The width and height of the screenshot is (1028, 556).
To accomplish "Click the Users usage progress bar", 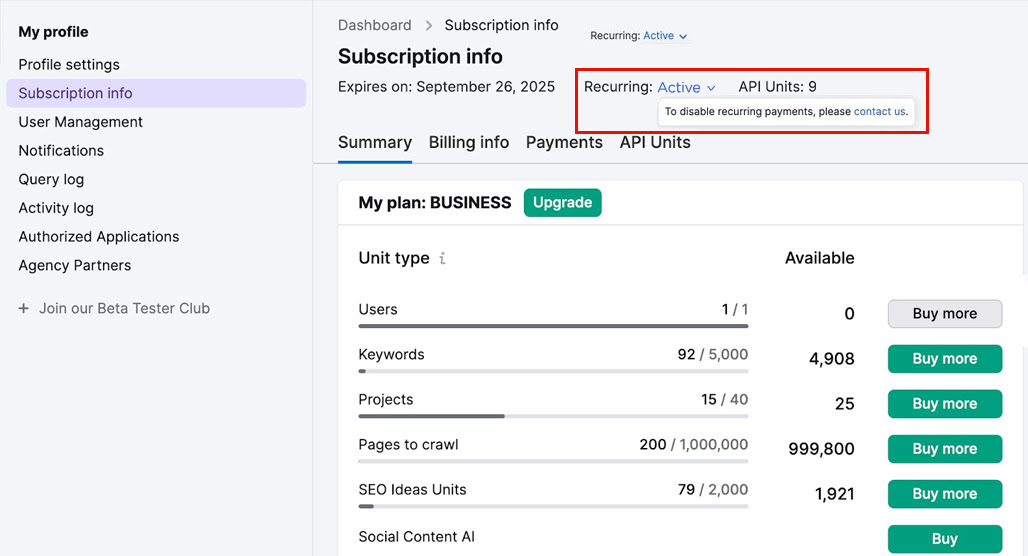I will click(x=553, y=326).
